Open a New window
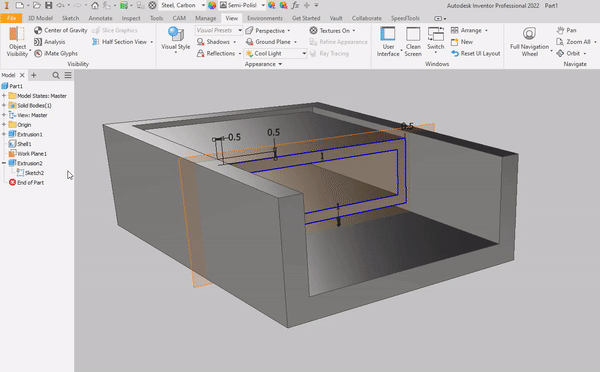Screen dimensions: 600x372 [x=462, y=42]
